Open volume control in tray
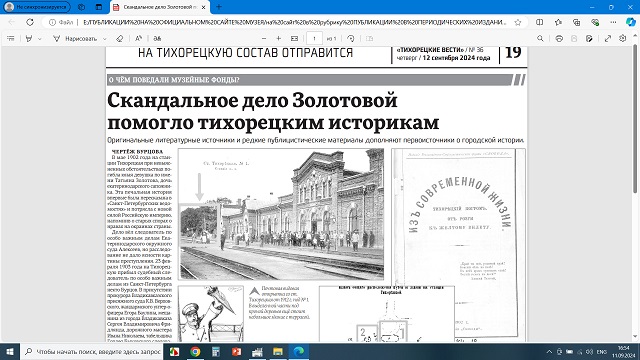Viewport: 640px width, 360px height. (589, 352)
